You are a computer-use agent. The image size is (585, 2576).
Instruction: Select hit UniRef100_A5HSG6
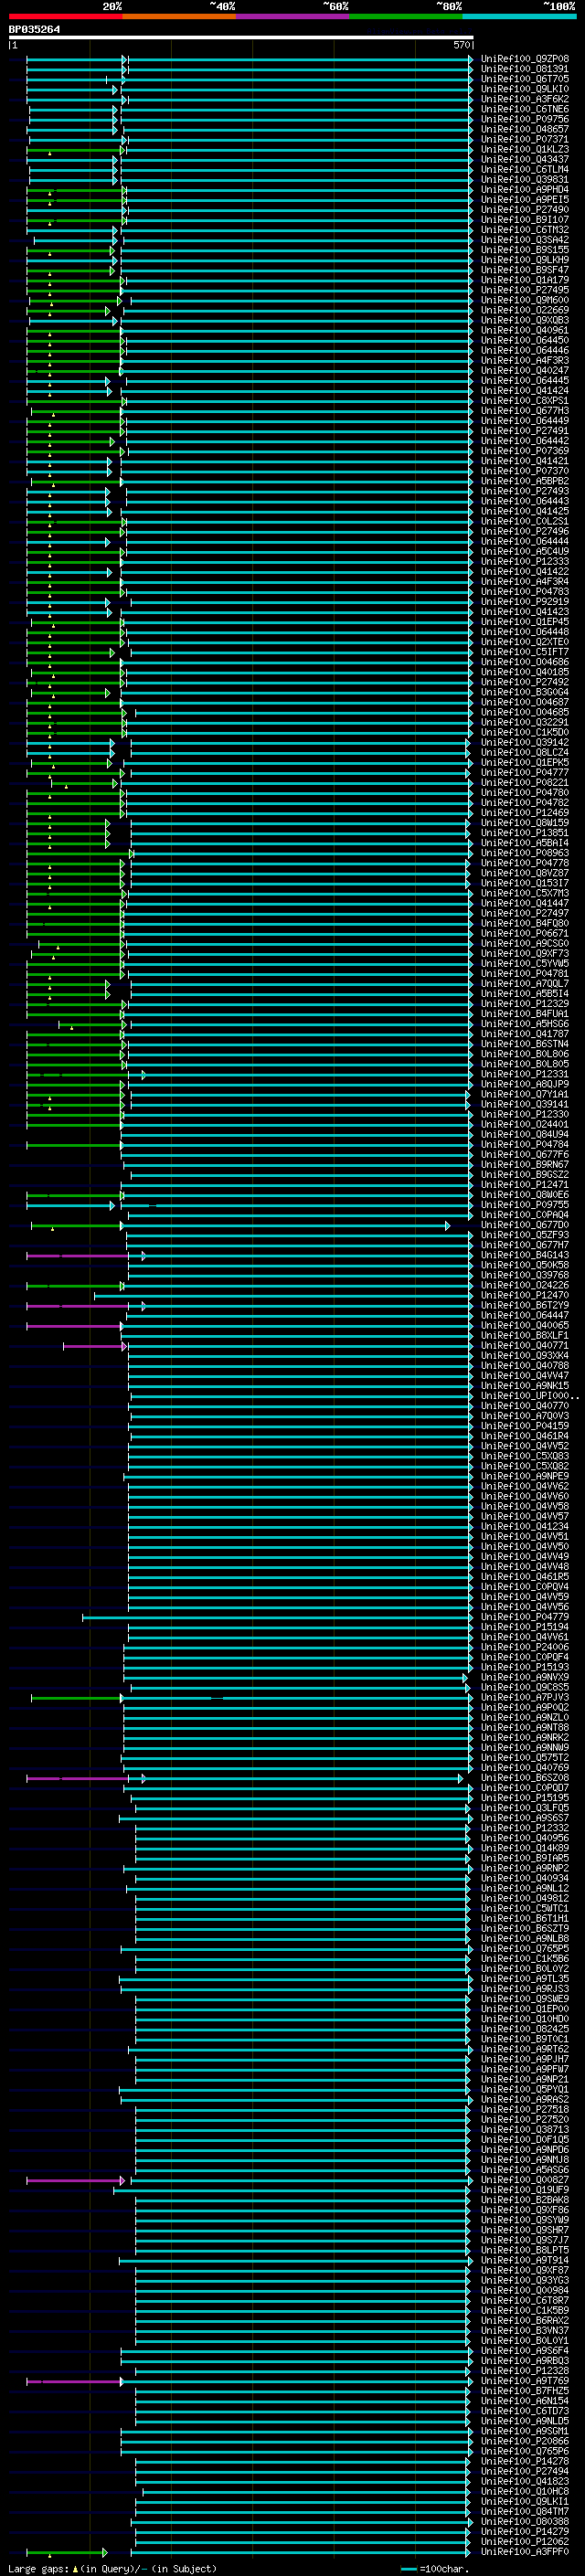coord(525,1024)
